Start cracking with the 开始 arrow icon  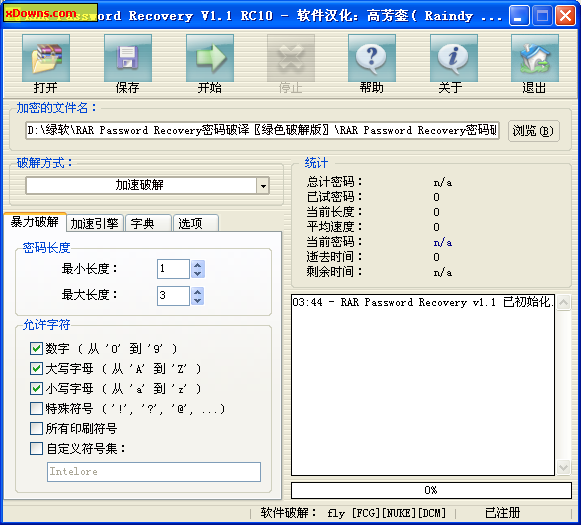[x=210, y=58]
